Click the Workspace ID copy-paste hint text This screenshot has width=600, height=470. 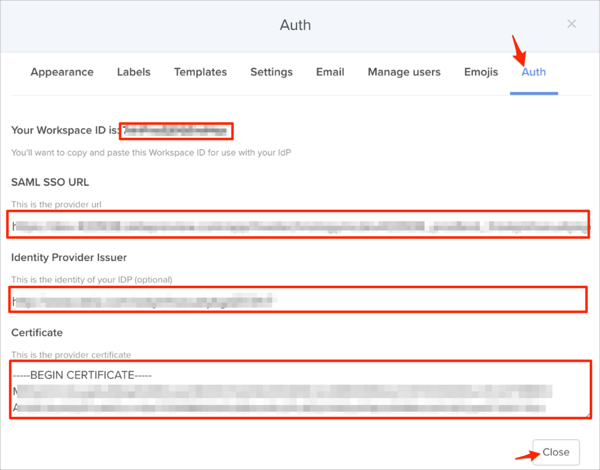tap(150, 153)
